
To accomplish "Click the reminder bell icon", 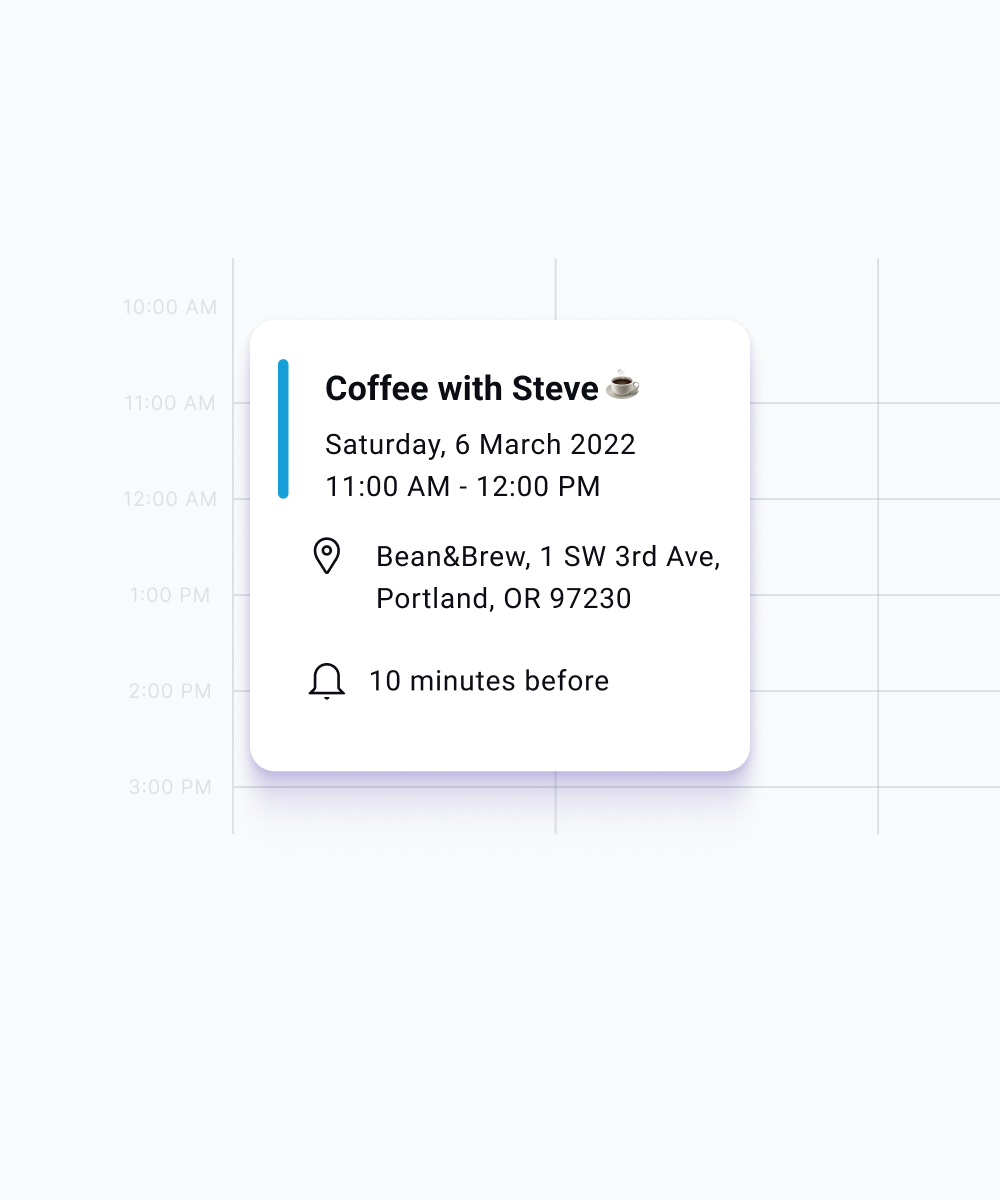I will tap(326, 681).
